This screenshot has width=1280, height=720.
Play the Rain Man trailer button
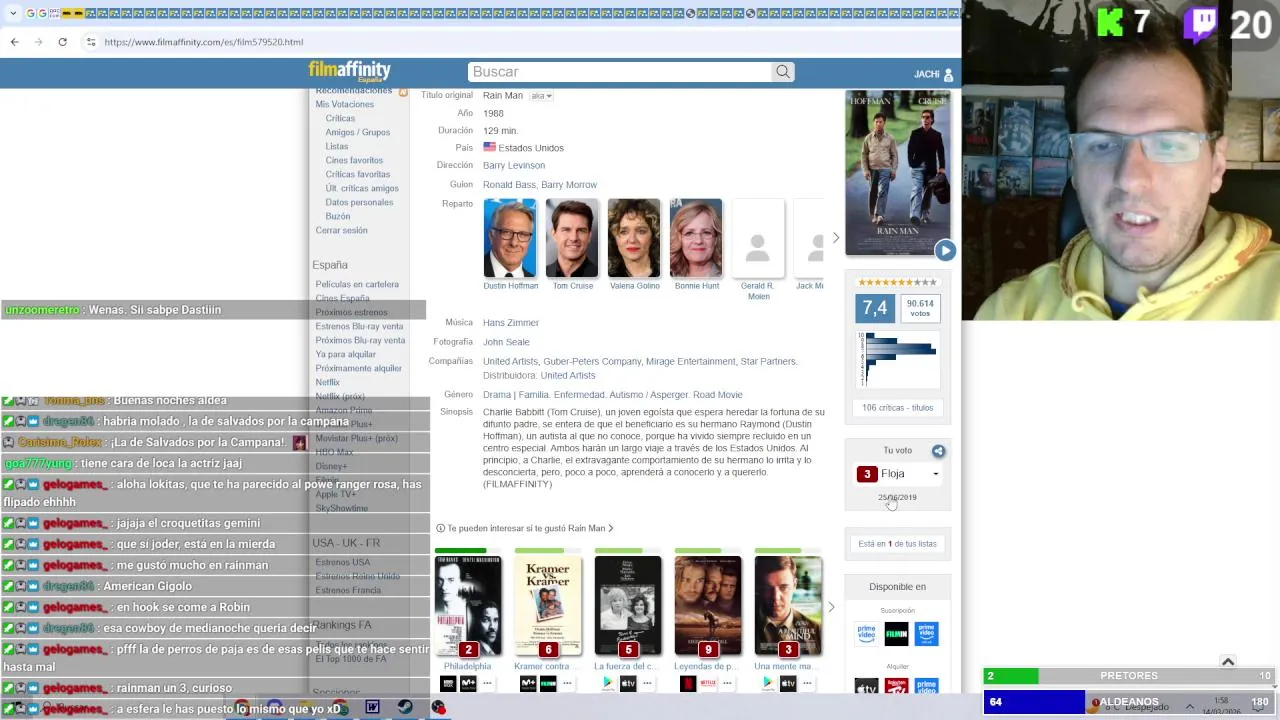945,250
